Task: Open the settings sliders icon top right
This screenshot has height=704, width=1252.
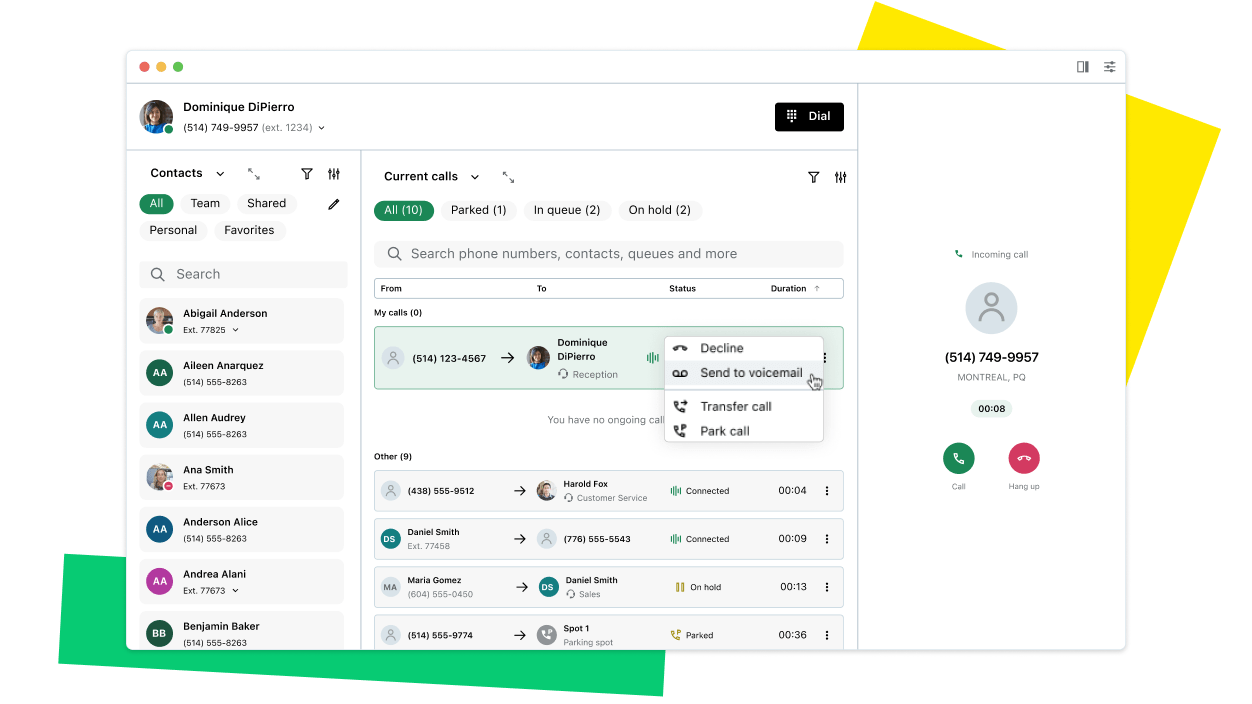Action: 1109,66
